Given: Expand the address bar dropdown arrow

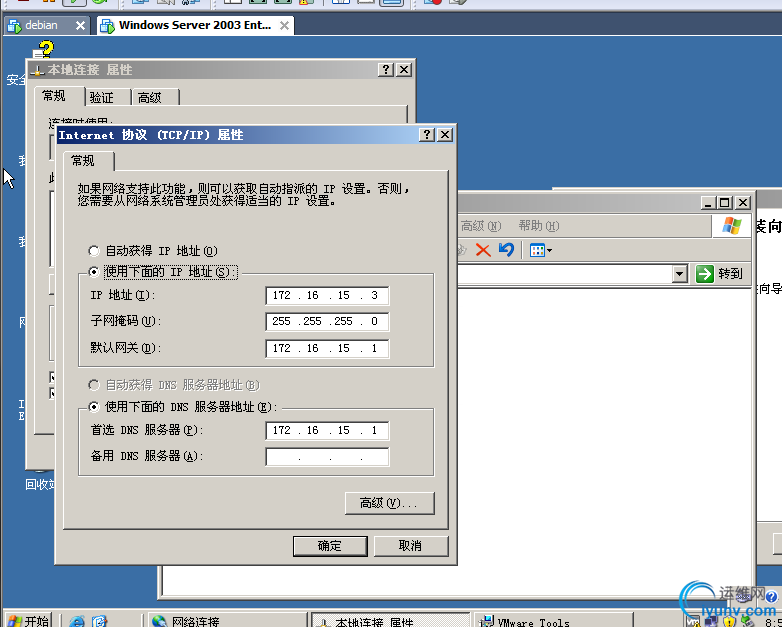Looking at the screenshot, I should [680, 274].
